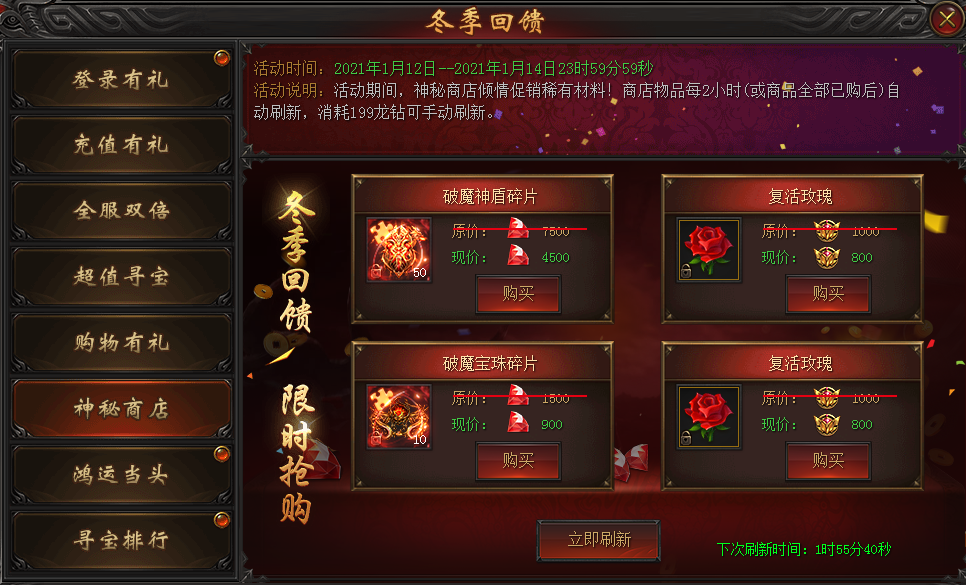The width and height of the screenshot is (966, 585).
Task: Open the 鸿运当头 tab
Action: (121, 474)
